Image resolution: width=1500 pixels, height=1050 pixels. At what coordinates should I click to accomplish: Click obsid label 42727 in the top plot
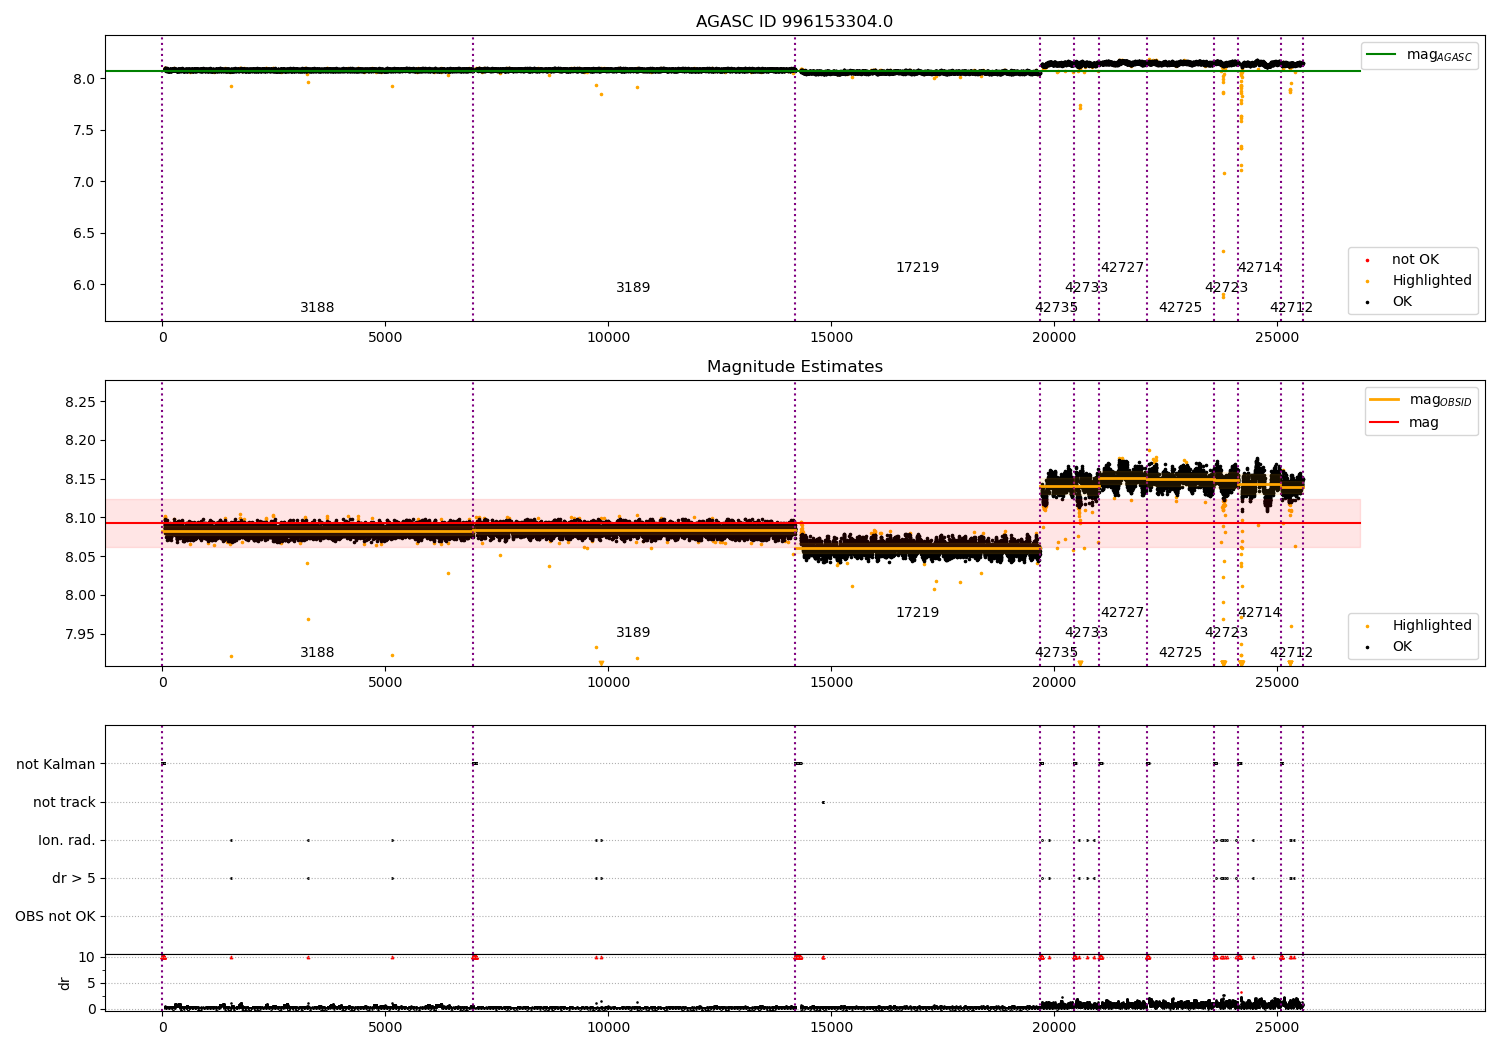[x=1122, y=268]
